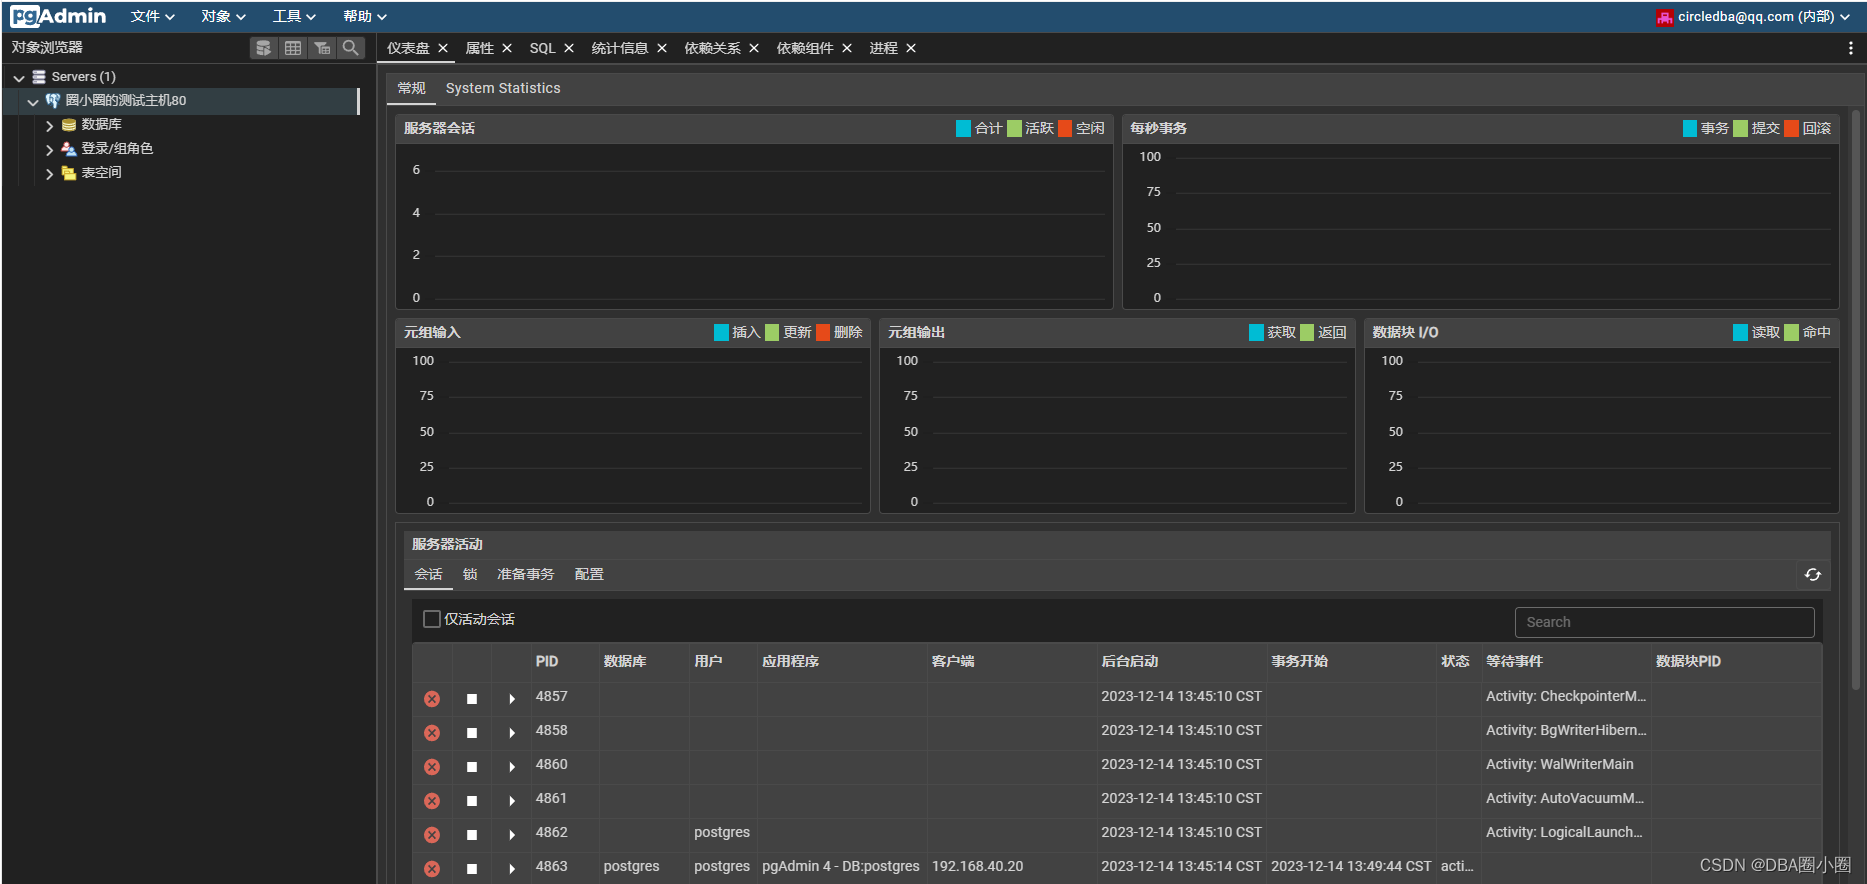The image size is (1867, 884).
Task: Cancel active query for PID 4858
Action: click(x=472, y=733)
